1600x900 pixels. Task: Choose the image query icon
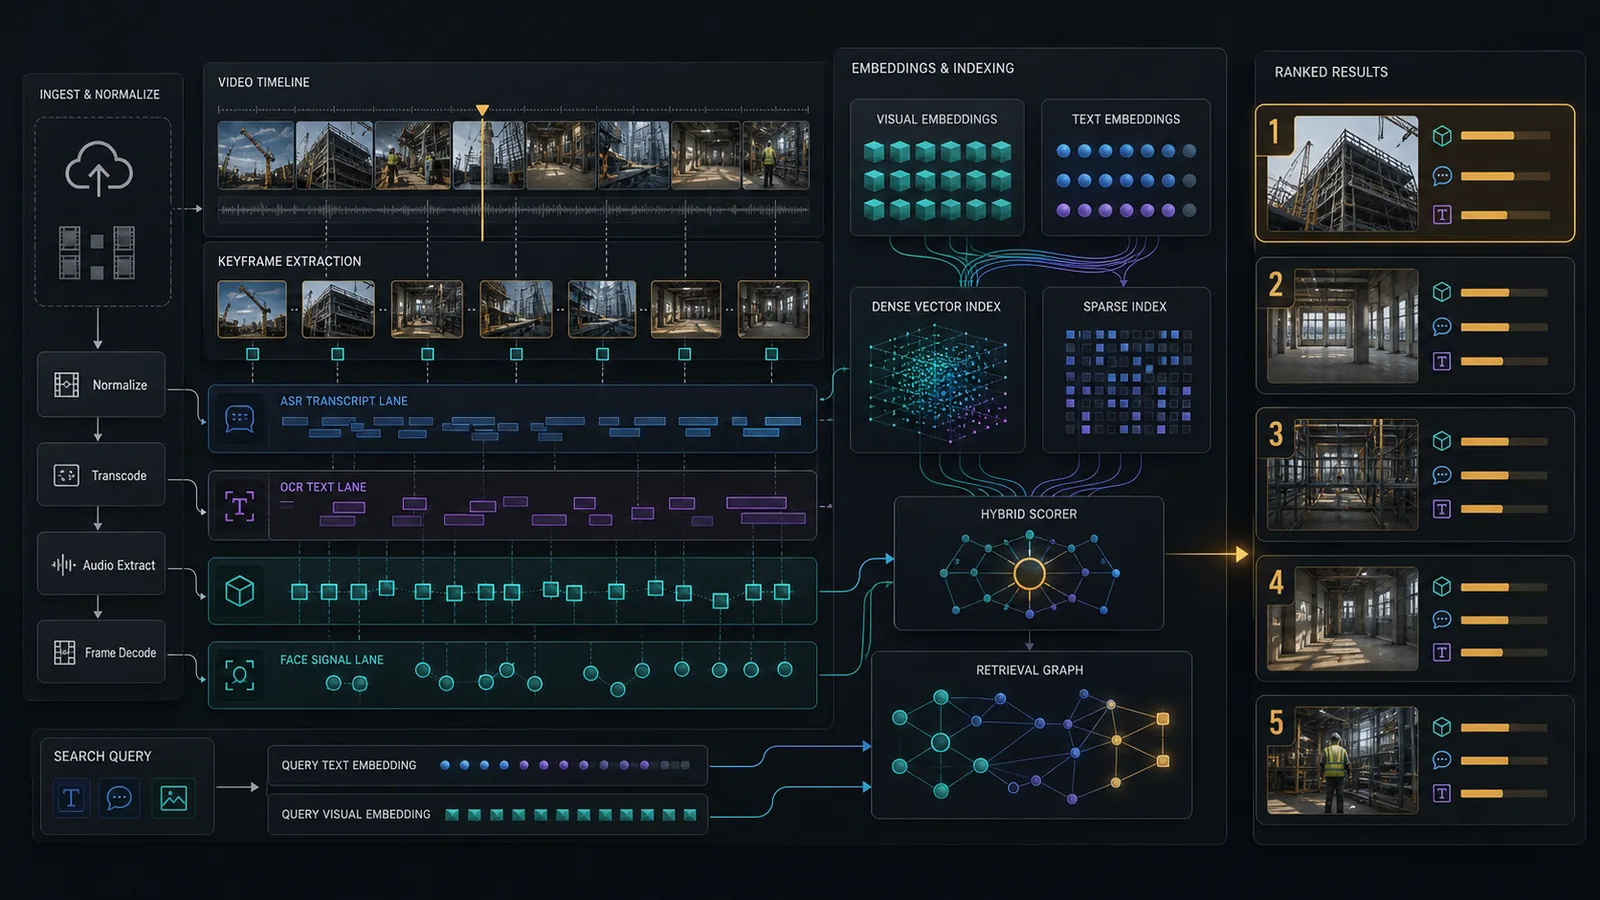pyautogui.click(x=173, y=798)
